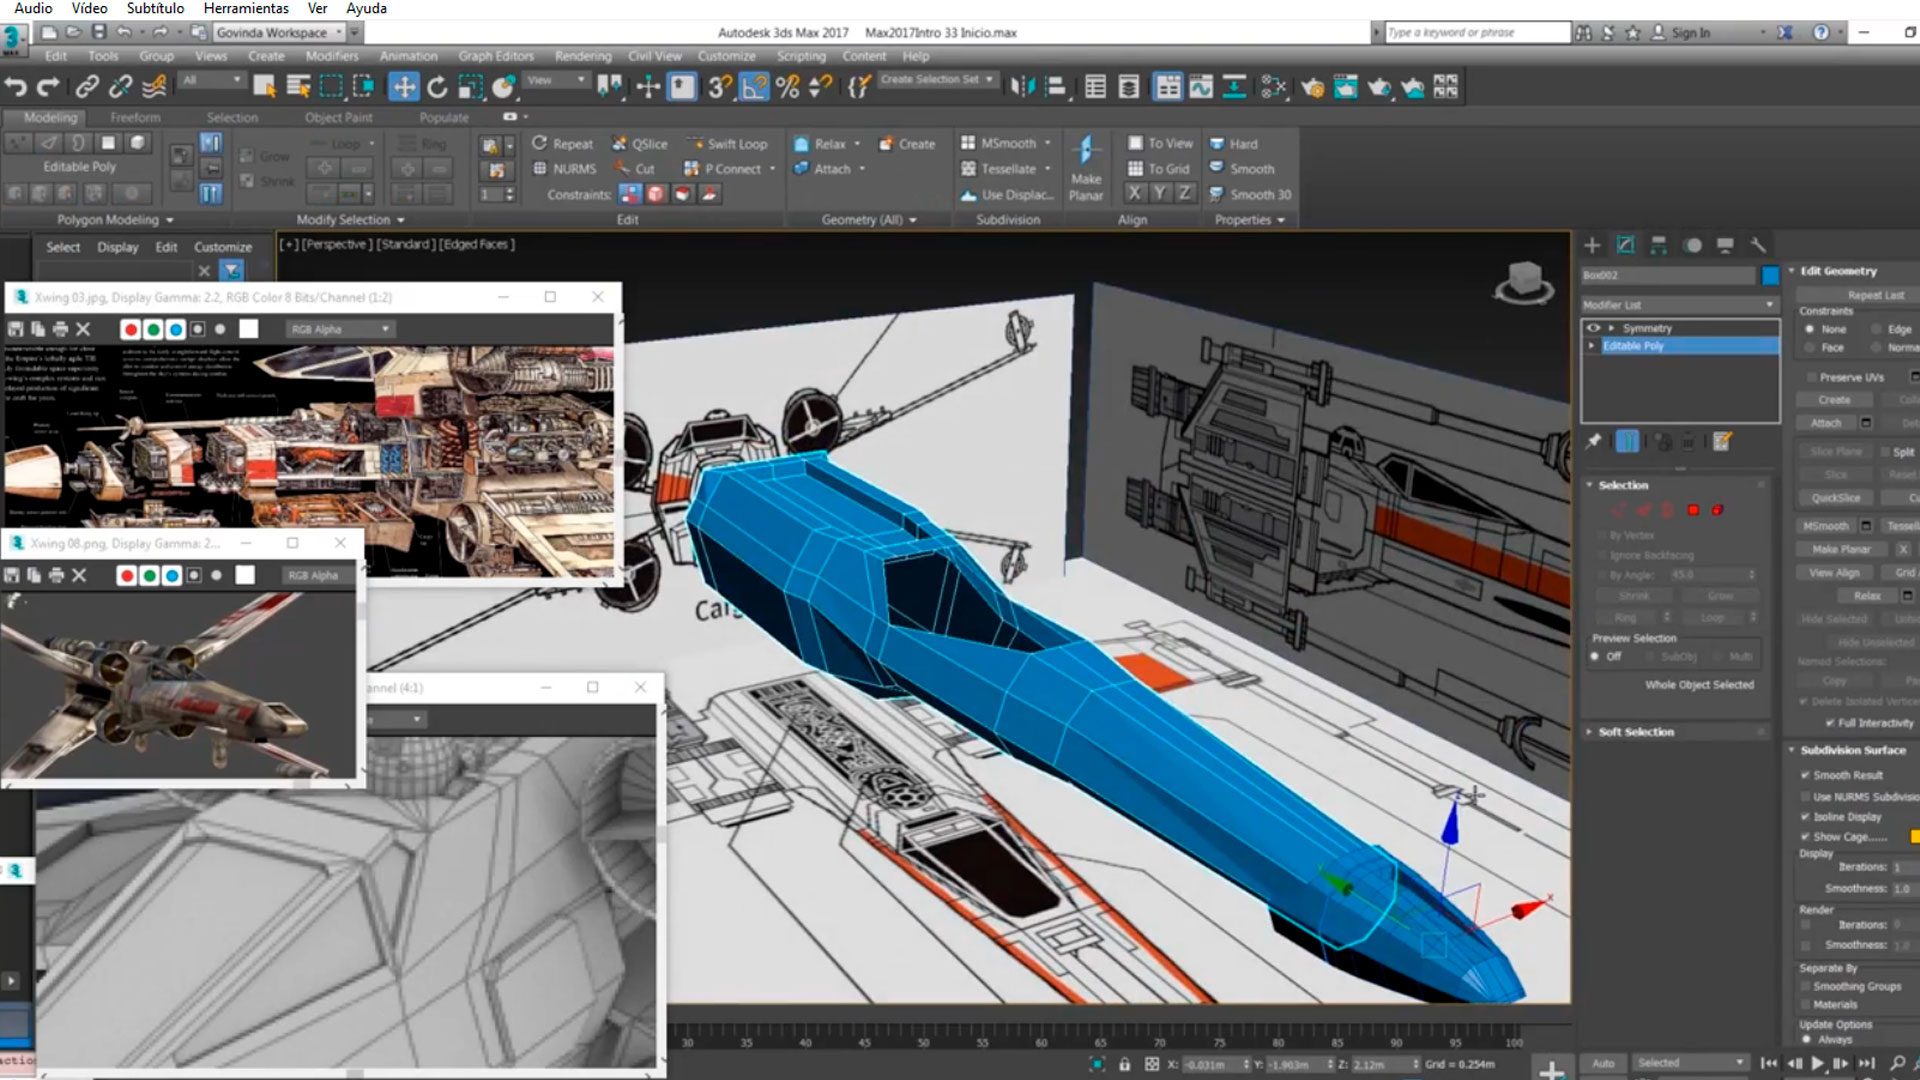The image size is (1920, 1080).
Task: Toggle the Smooth Result checkbox
Action: (1805, 775)
